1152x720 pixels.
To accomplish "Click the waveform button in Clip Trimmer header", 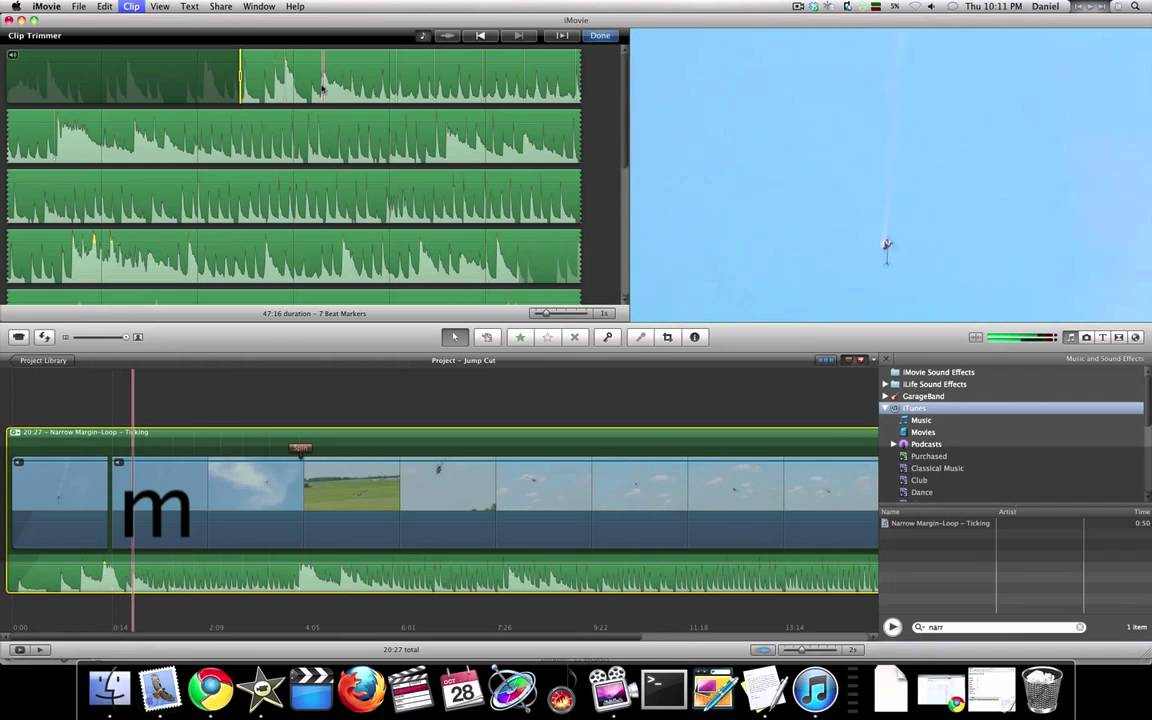I will click(447, 35).
